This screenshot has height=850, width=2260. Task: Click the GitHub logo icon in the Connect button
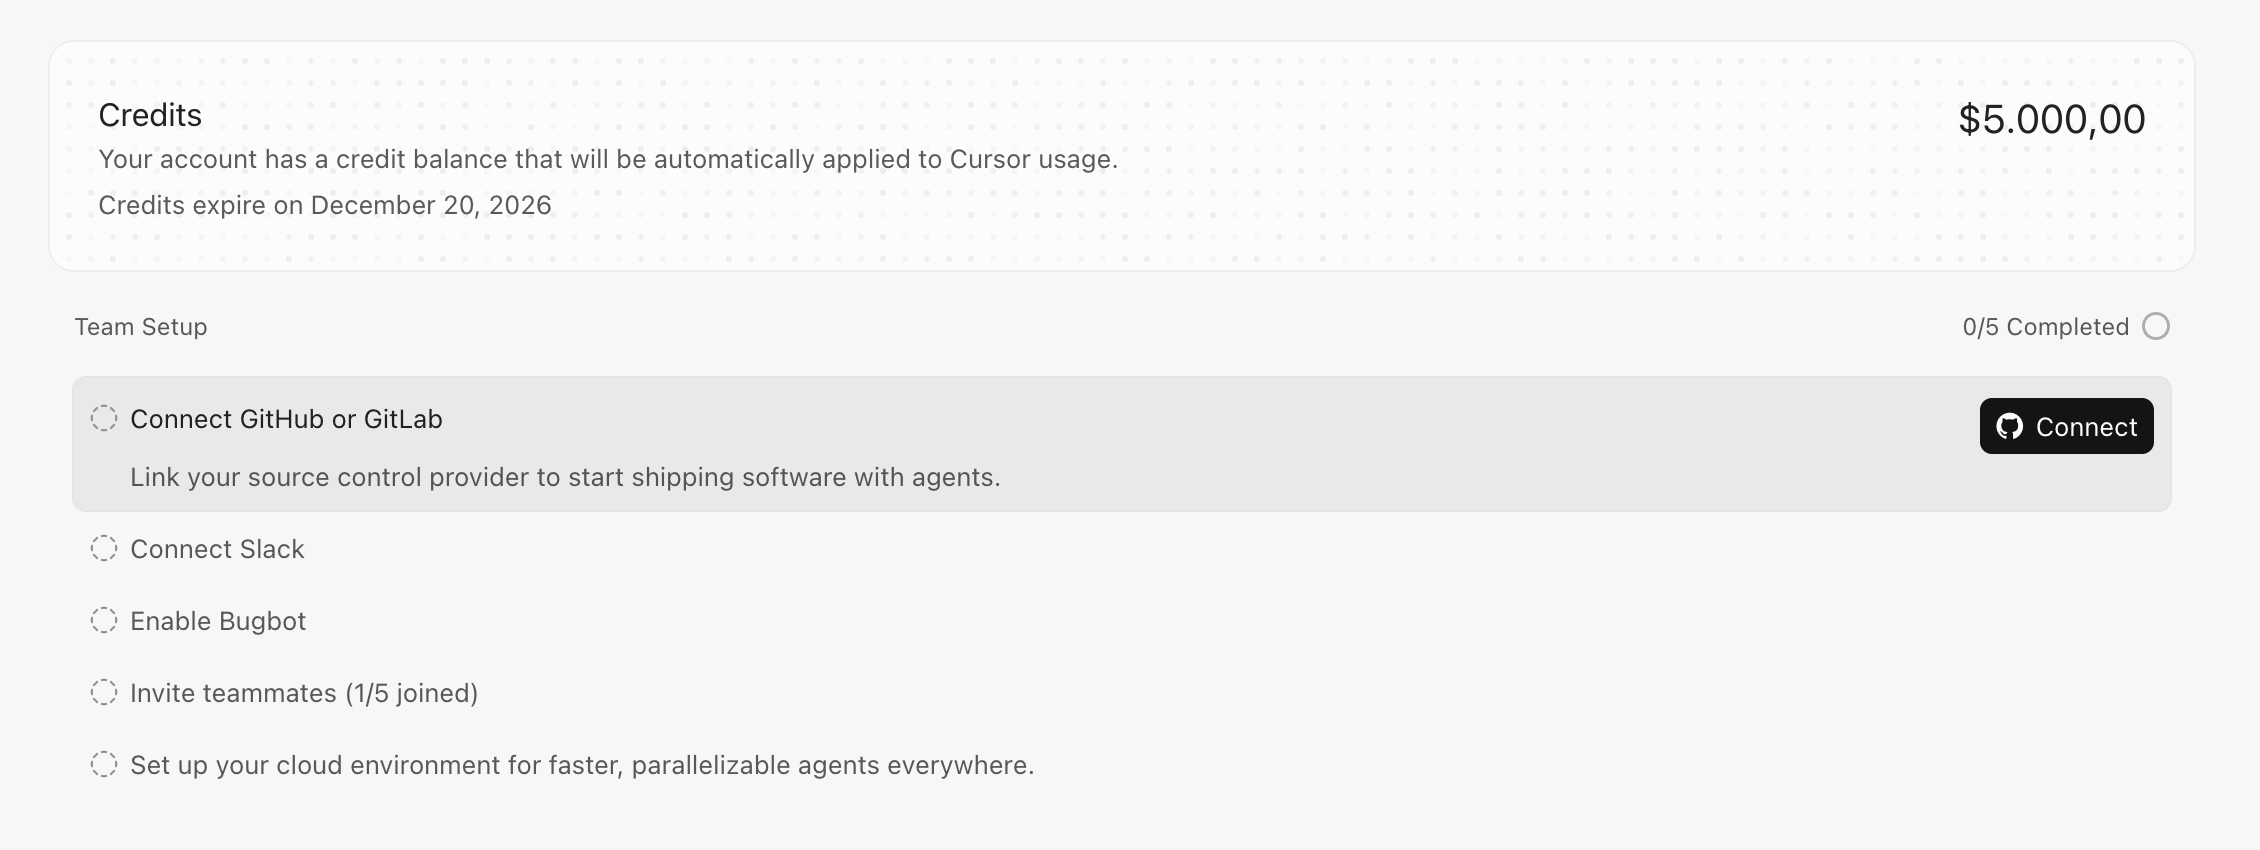(x=2010, y=427)
